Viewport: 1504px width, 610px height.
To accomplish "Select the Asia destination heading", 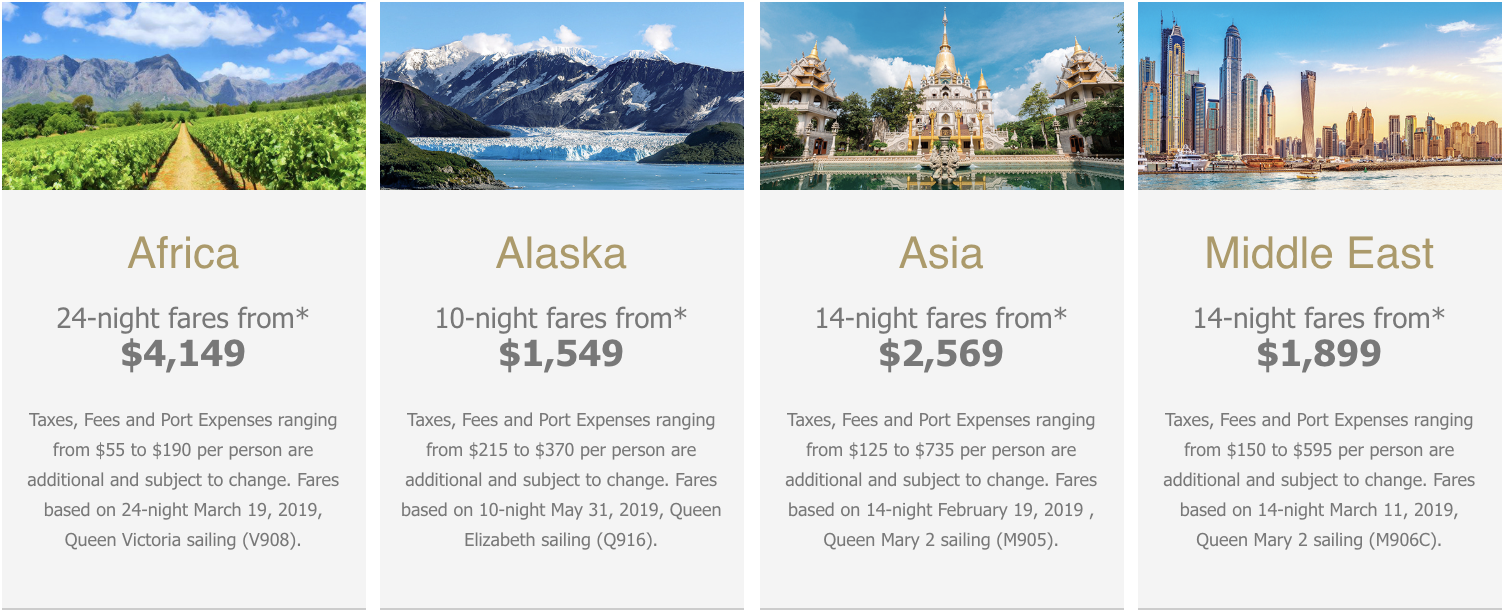I will pyautogui.click(x=941, y=253).
